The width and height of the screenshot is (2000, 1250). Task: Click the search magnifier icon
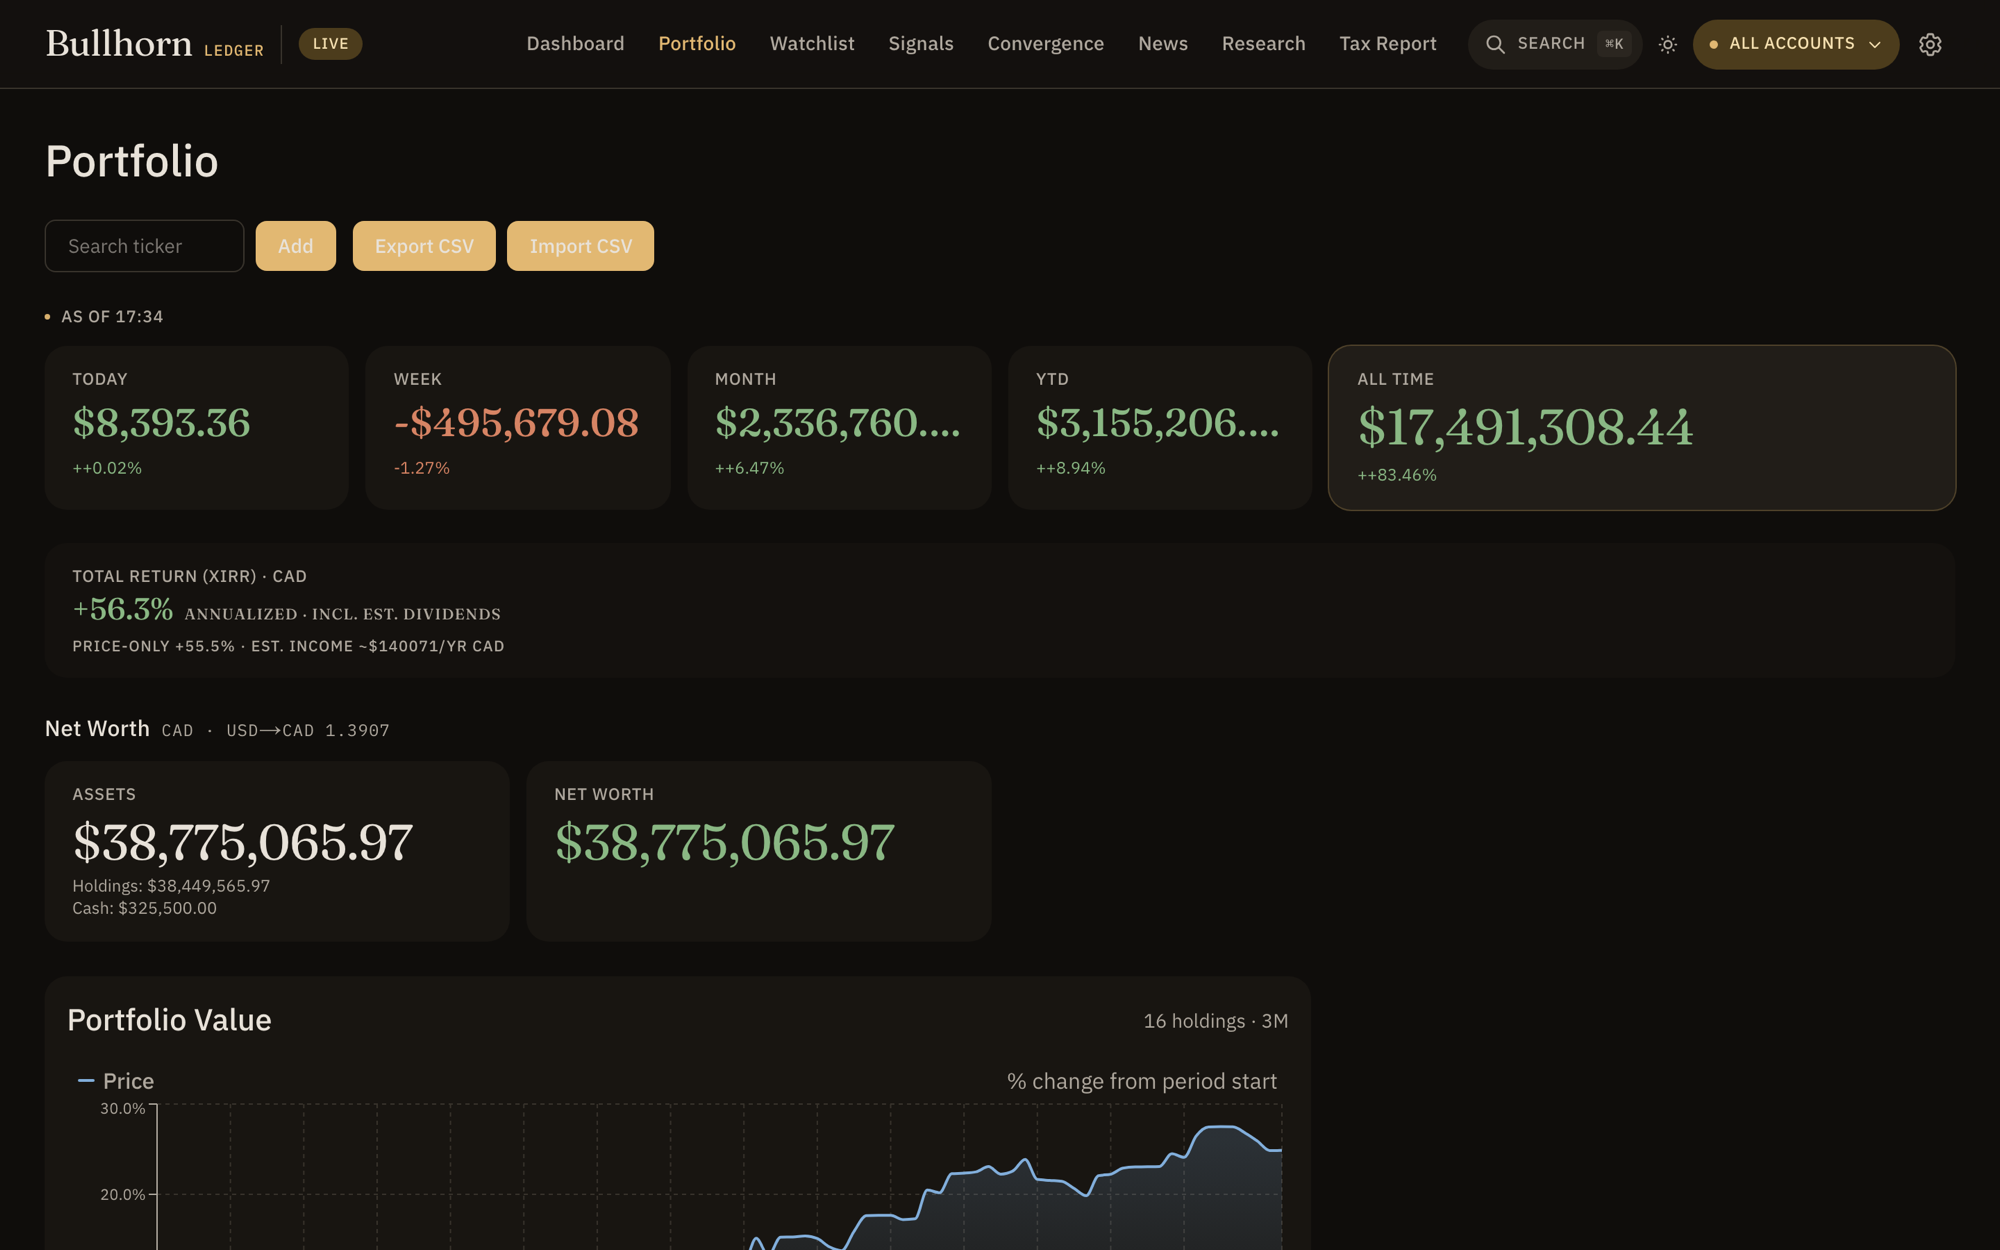point(1495,44)
